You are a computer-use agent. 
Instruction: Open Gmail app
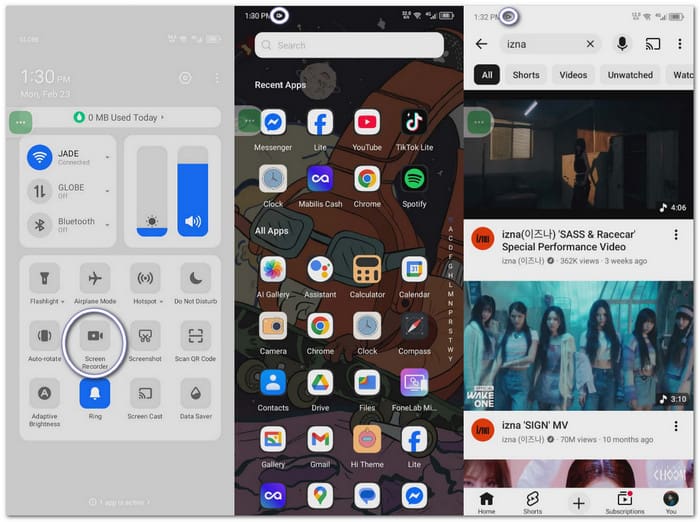(320, 439)
